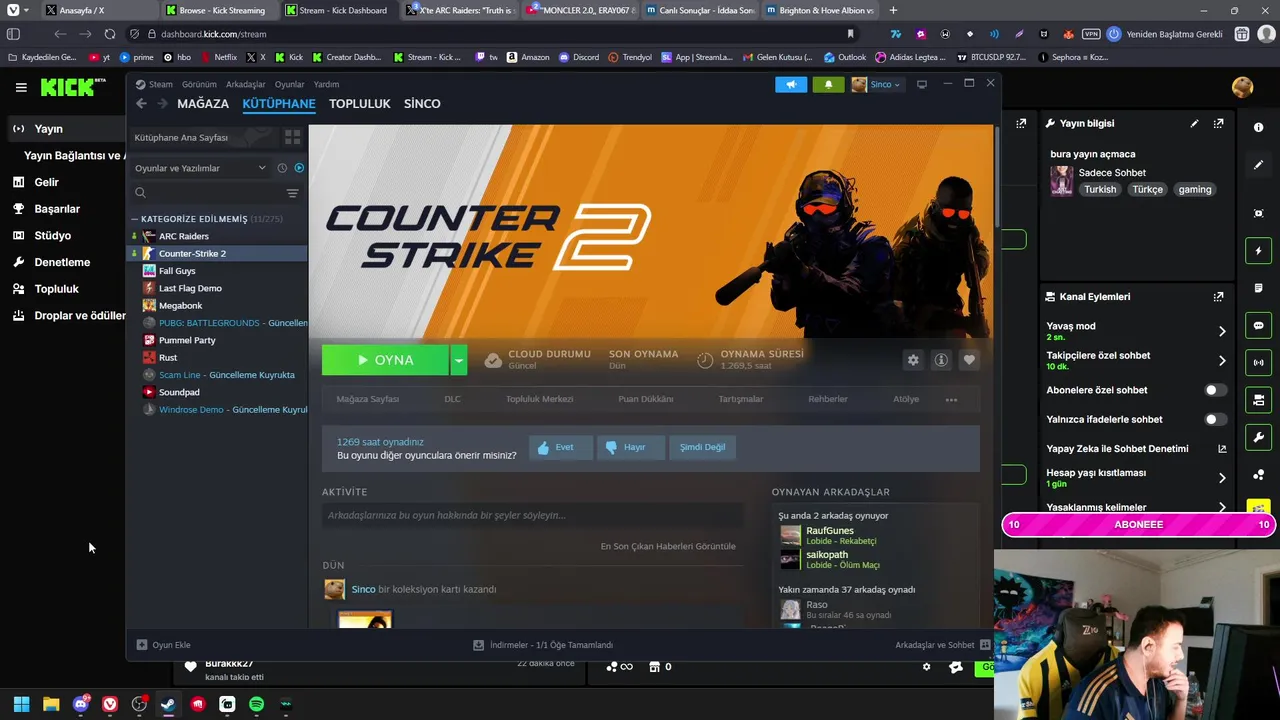This screenshot has width=1280, height=720.
Task: Select Megabonk in library list
Action: [180, 305]
